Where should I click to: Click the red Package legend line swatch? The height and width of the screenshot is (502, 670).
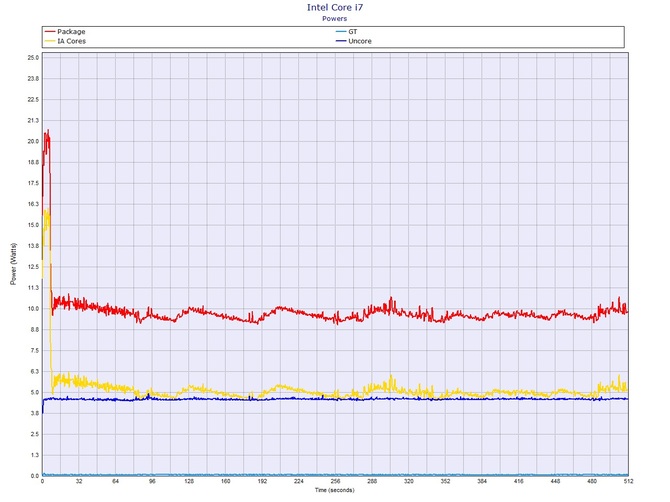pos(50,32)
